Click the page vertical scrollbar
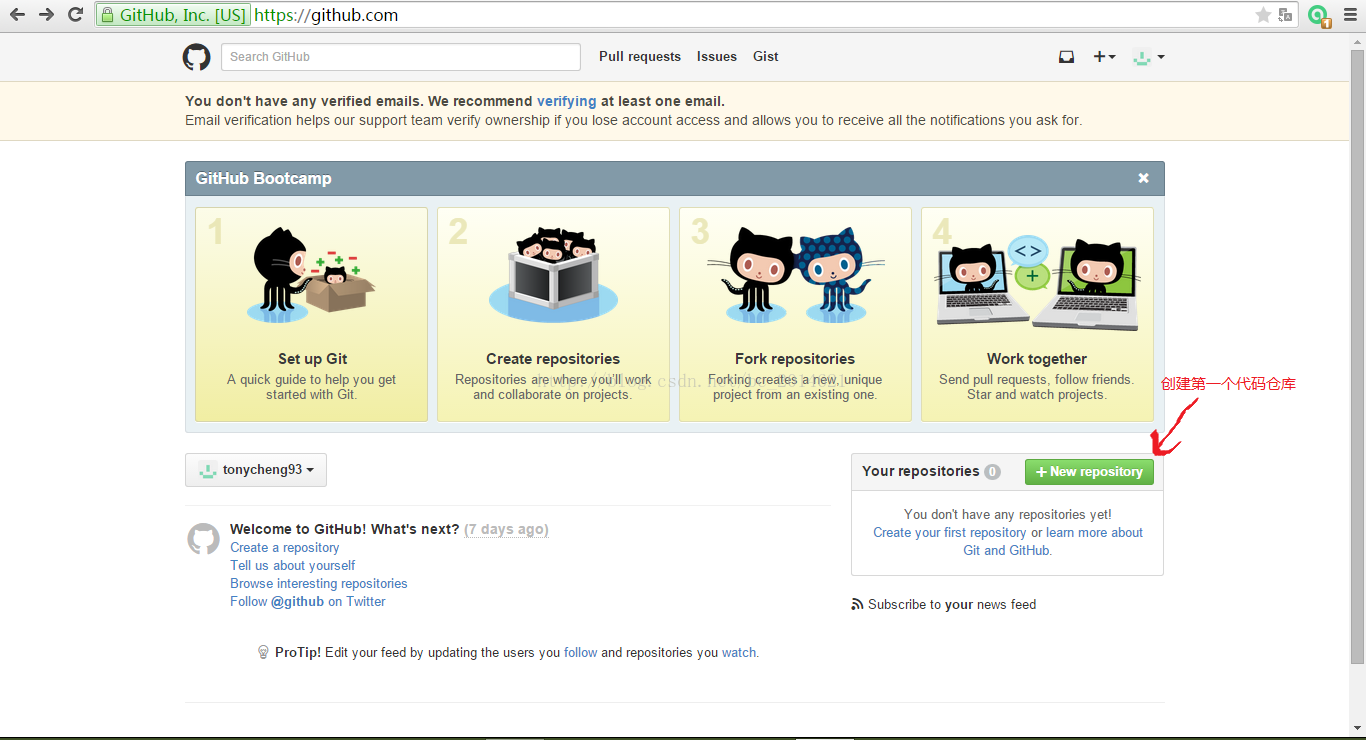Screen dimensions: 1366x740 [x=1357, y=357]
